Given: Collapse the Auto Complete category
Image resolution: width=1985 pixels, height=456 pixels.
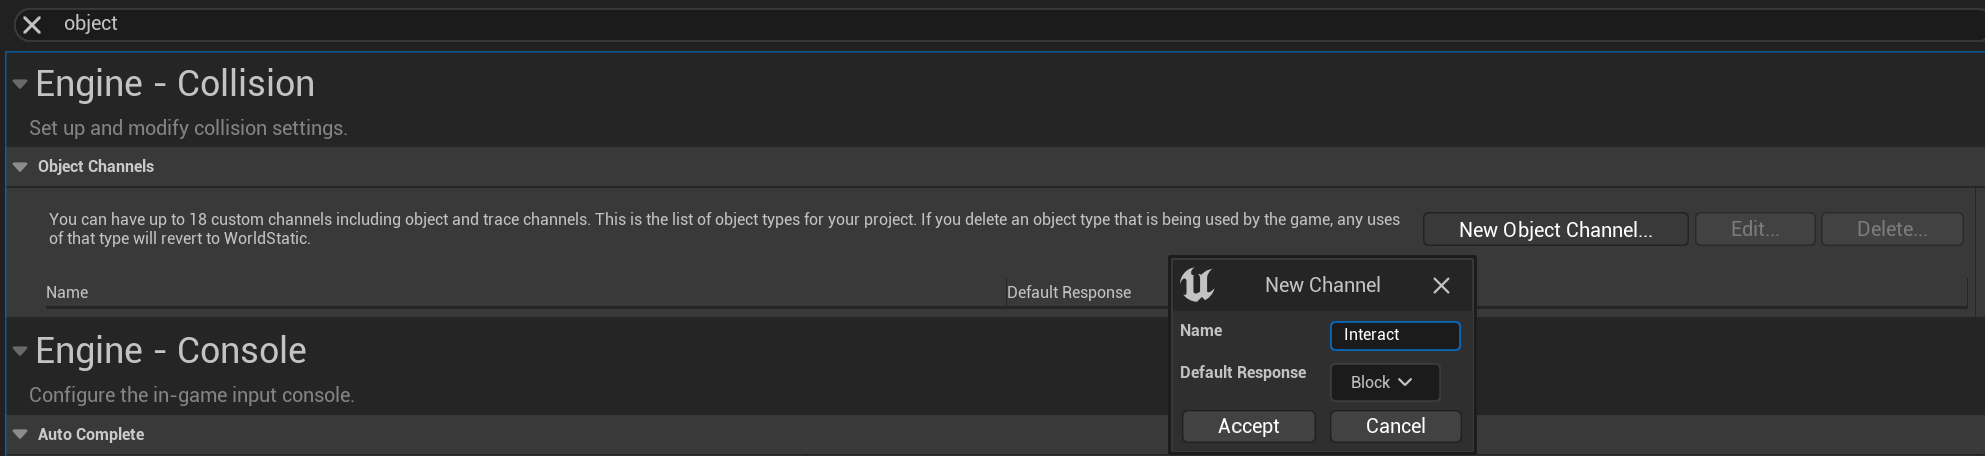Looking at the screenshot, I should tap(20, 434).
